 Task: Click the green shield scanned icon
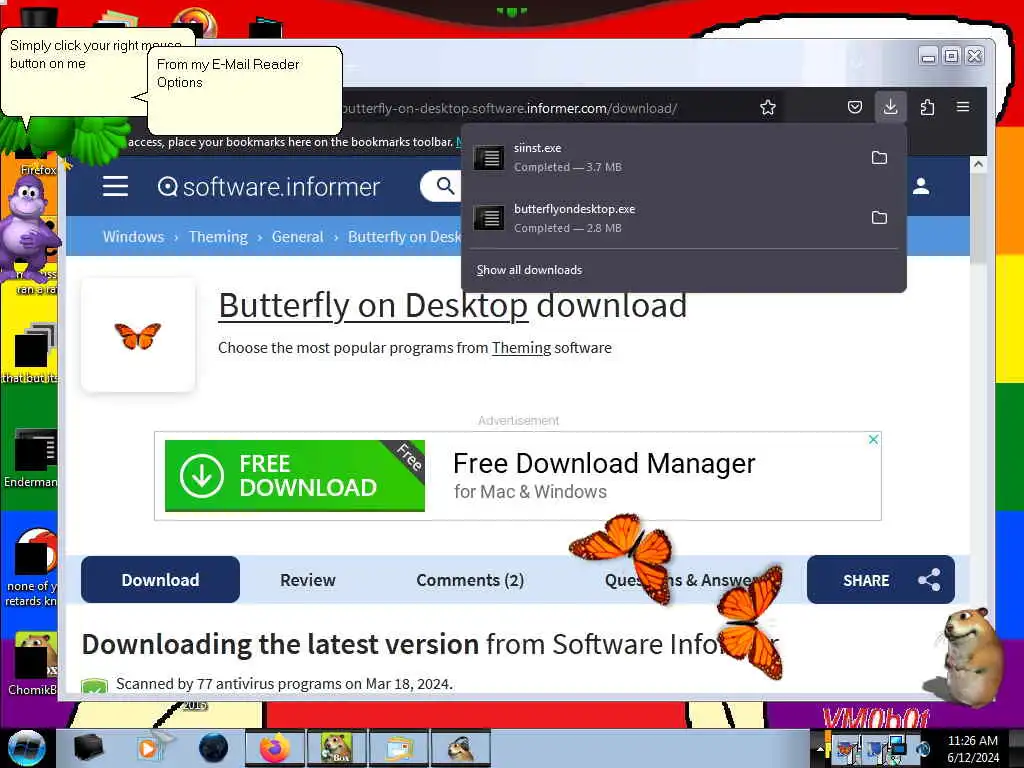click(x=95, y=686)
